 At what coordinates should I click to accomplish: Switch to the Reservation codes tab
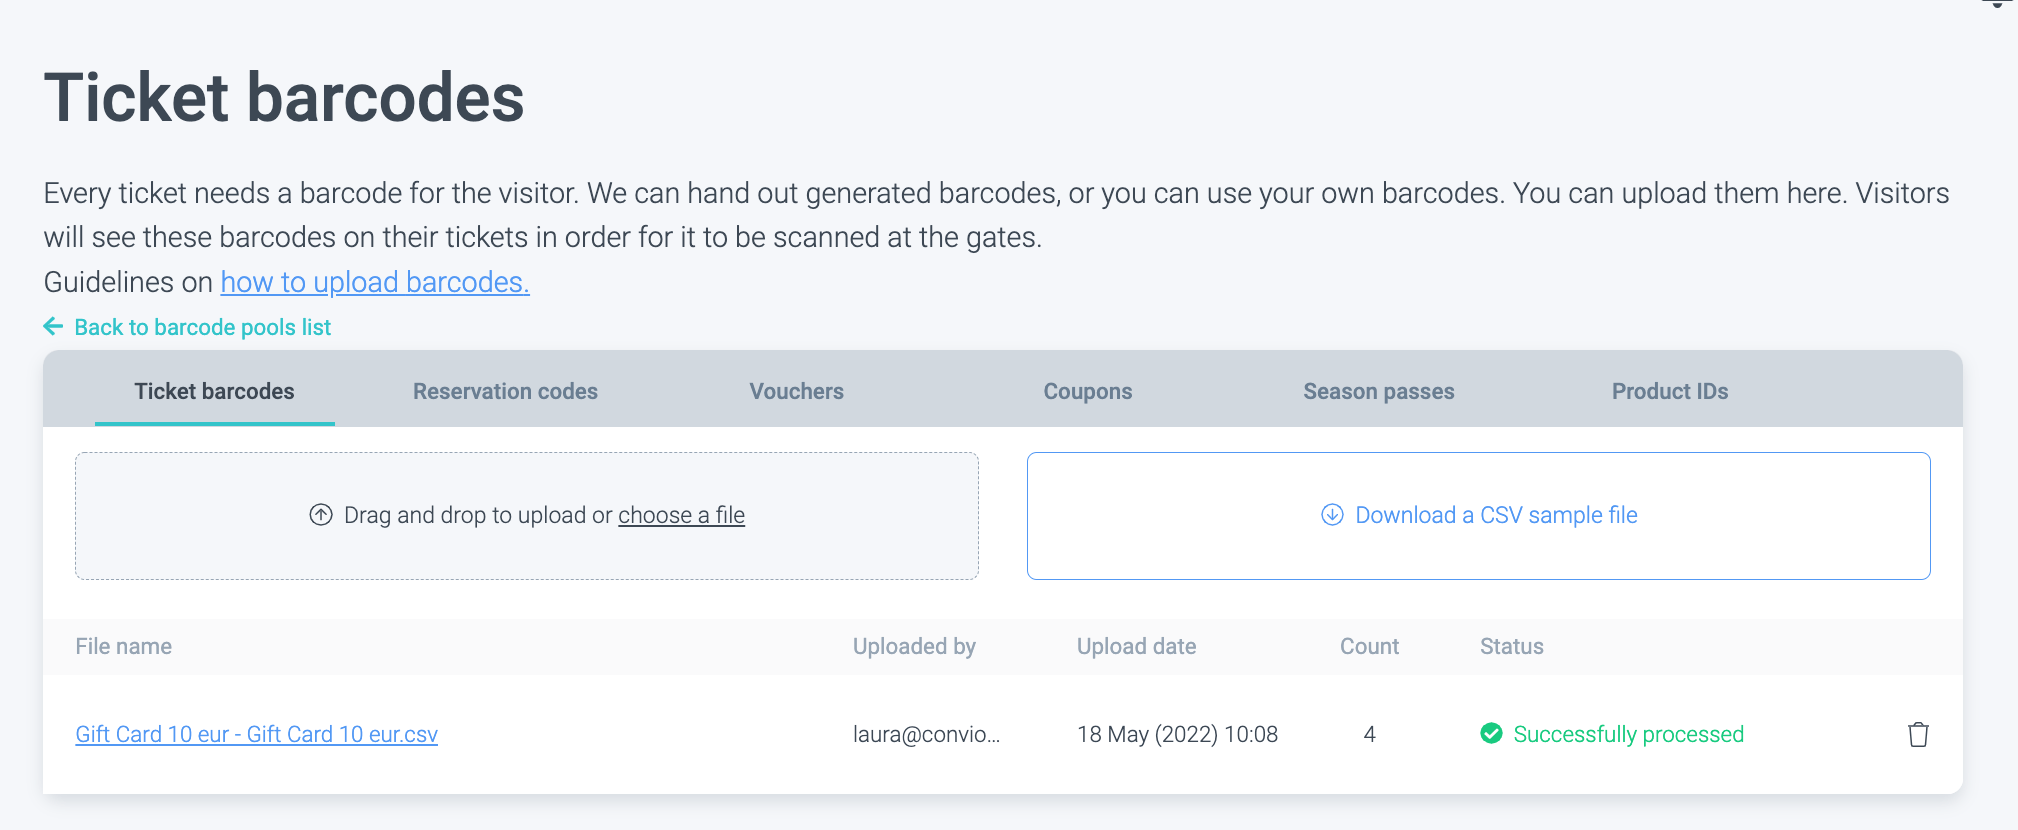pyautogui.click(x=505, y=391)
